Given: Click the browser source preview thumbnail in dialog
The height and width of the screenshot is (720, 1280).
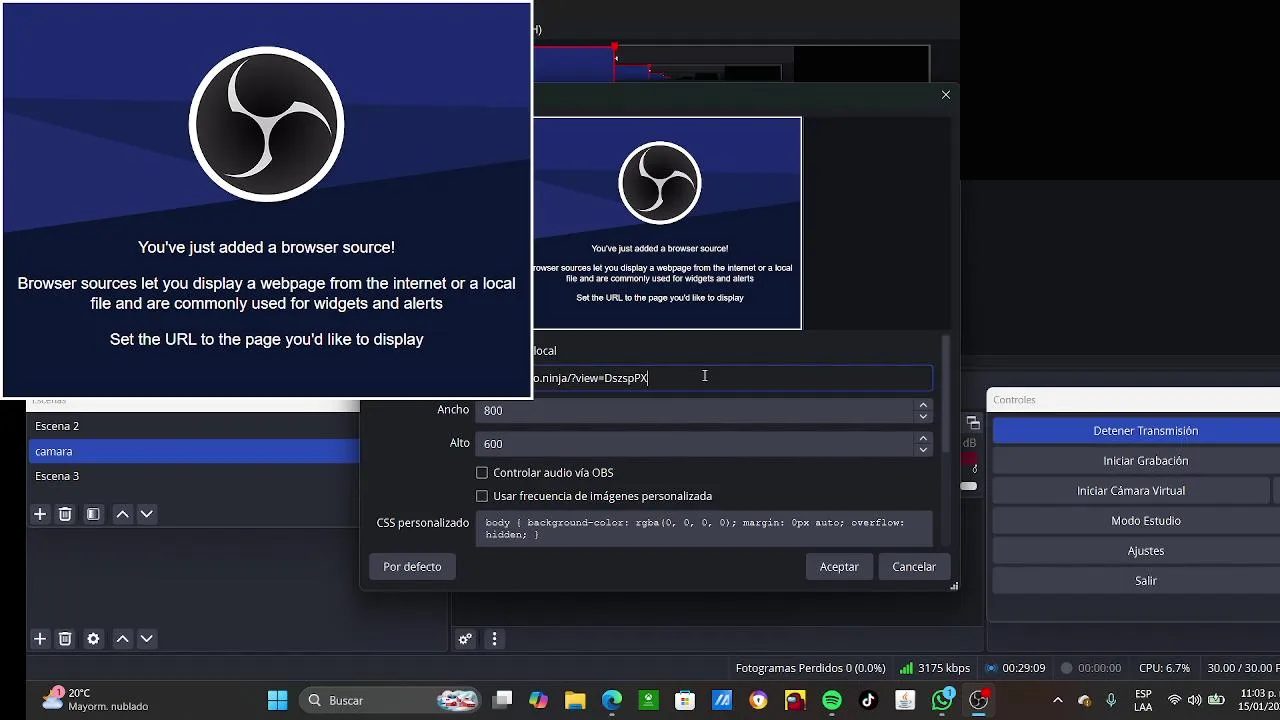Looking at the screenshot, I should click(x=667, y=223).
